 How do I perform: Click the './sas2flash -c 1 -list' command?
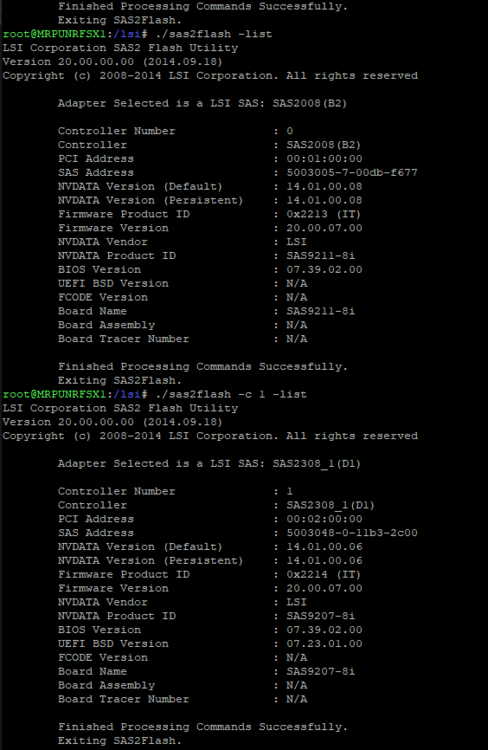tap(228, 394)
